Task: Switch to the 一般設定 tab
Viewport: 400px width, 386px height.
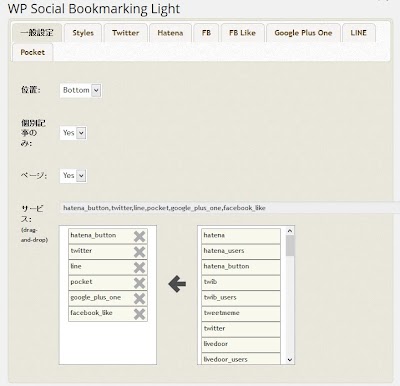Action: [37, 33]
